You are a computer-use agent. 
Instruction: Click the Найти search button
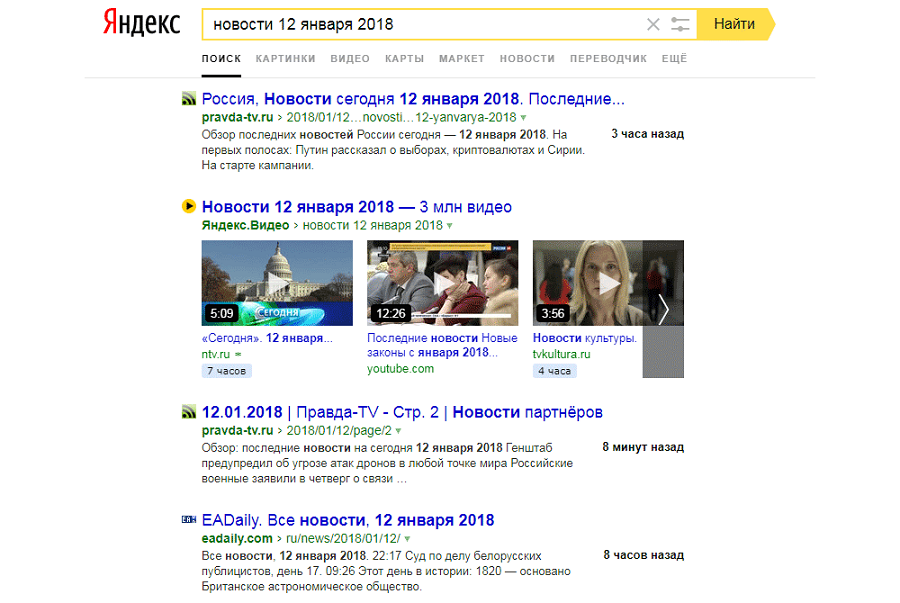735,24
